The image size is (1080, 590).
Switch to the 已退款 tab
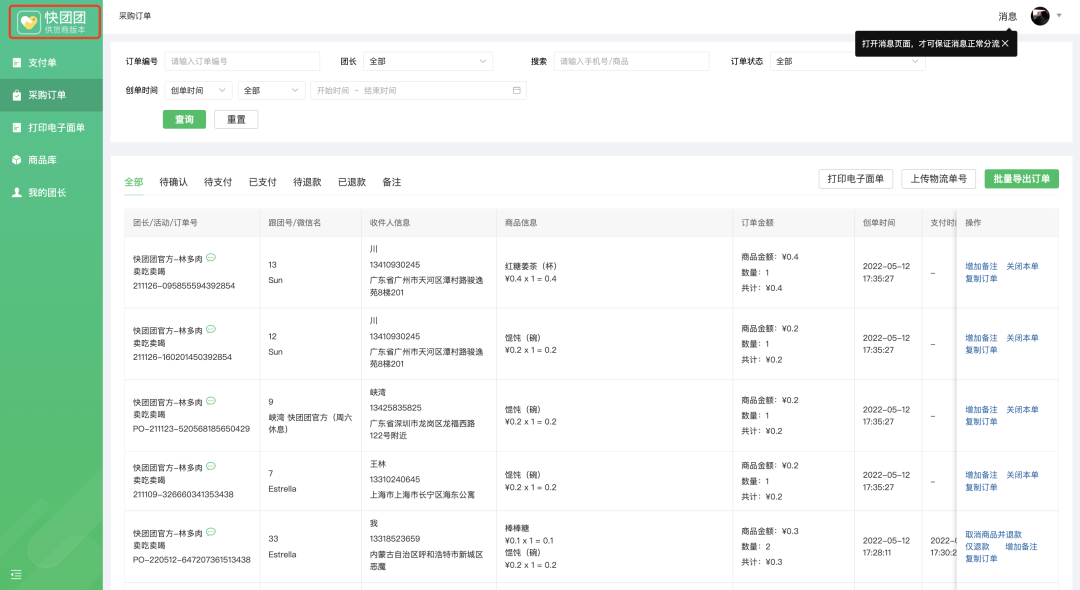click(351, 182)
